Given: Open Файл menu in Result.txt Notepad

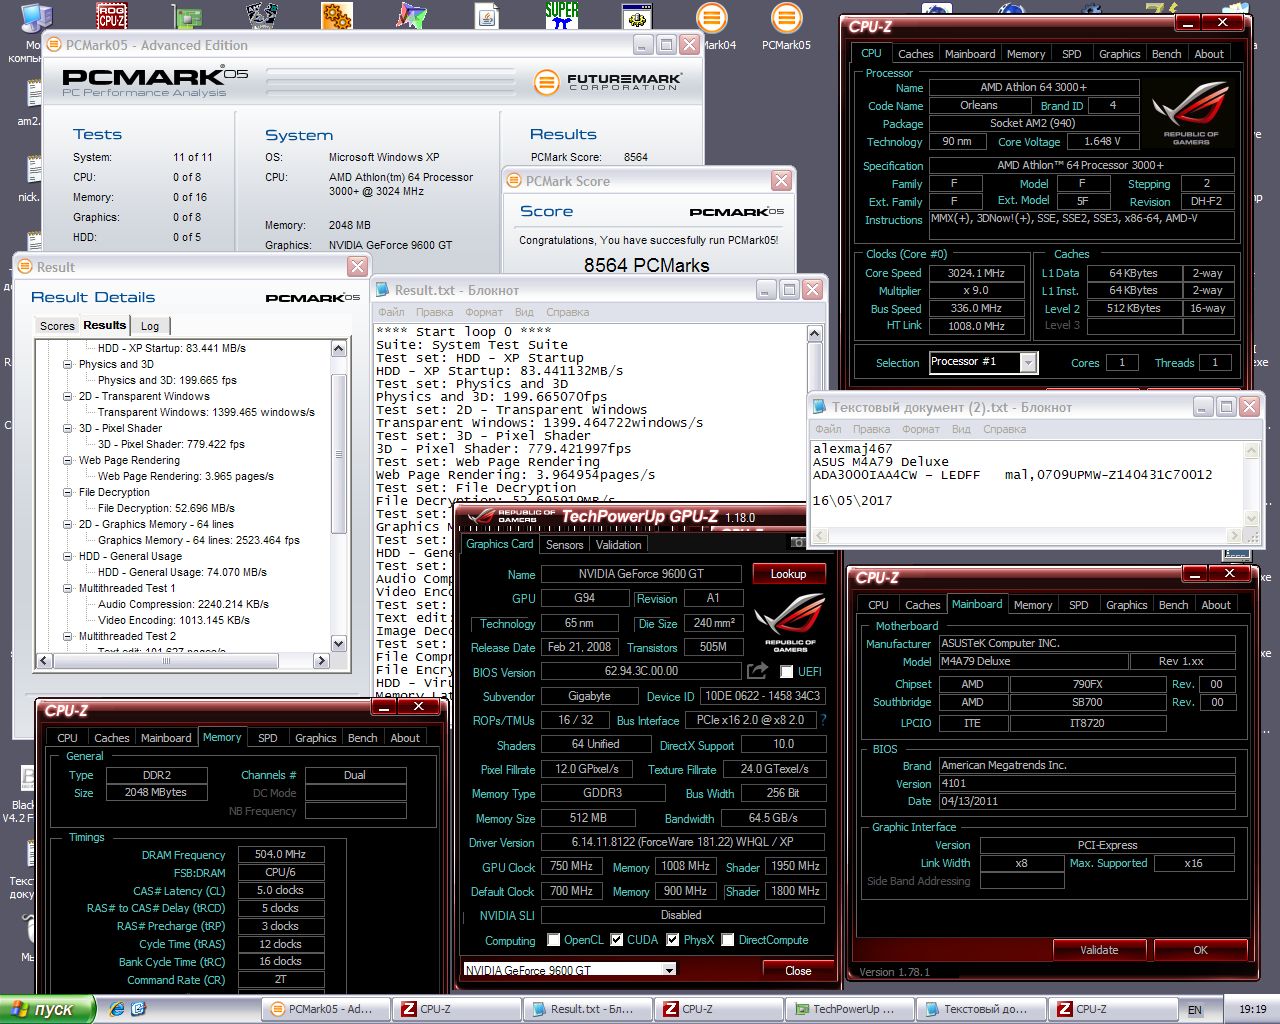Looking at the screenshot, I should (391, 312).
